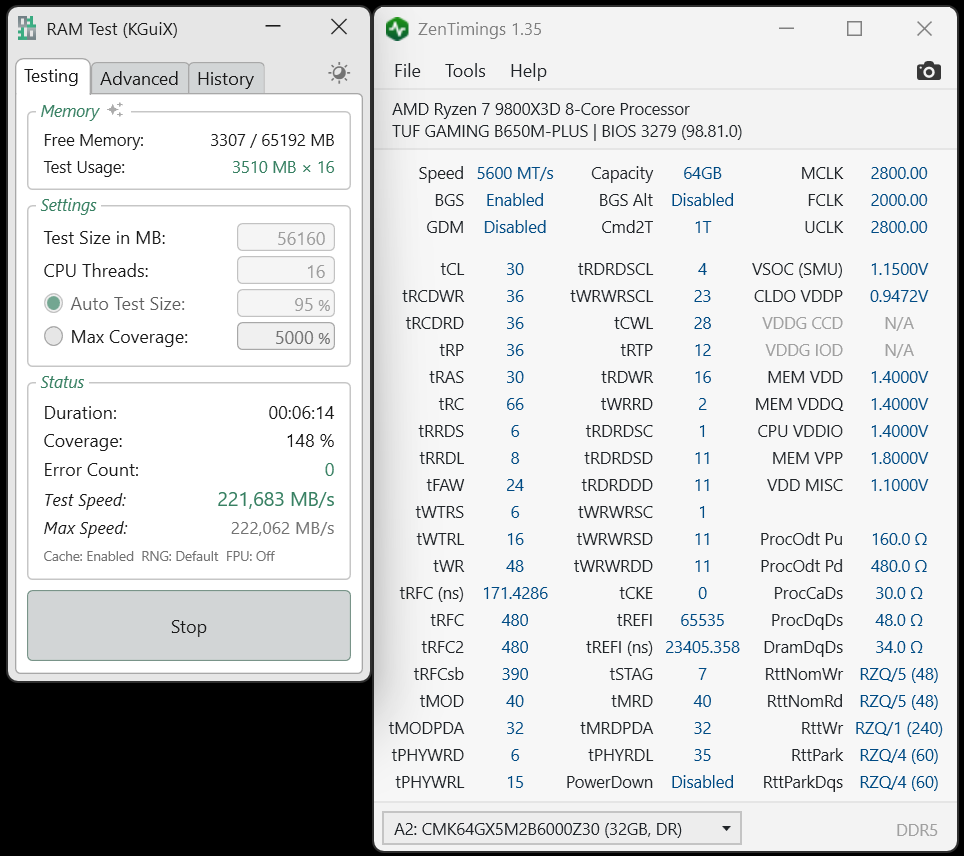964x856 pixels.
Task: Click the Stop button in RAM Test
Action: click(189, 626)
